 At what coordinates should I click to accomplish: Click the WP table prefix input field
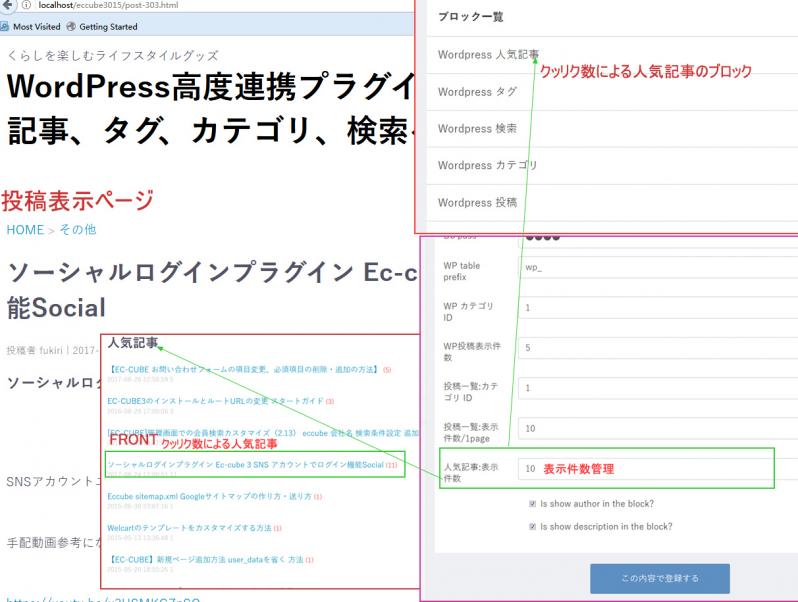click(658, 268)
